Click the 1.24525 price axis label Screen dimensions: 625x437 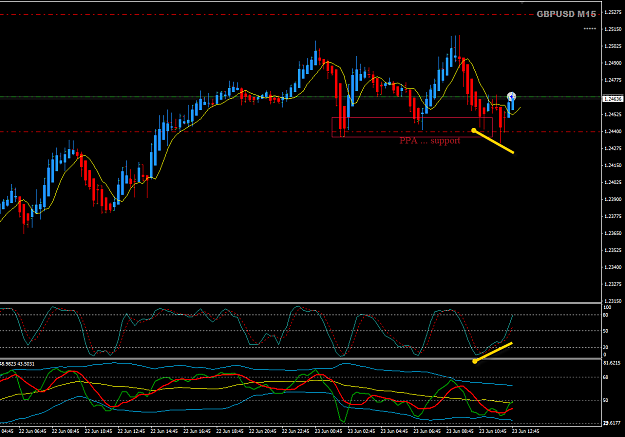point(613,114)
